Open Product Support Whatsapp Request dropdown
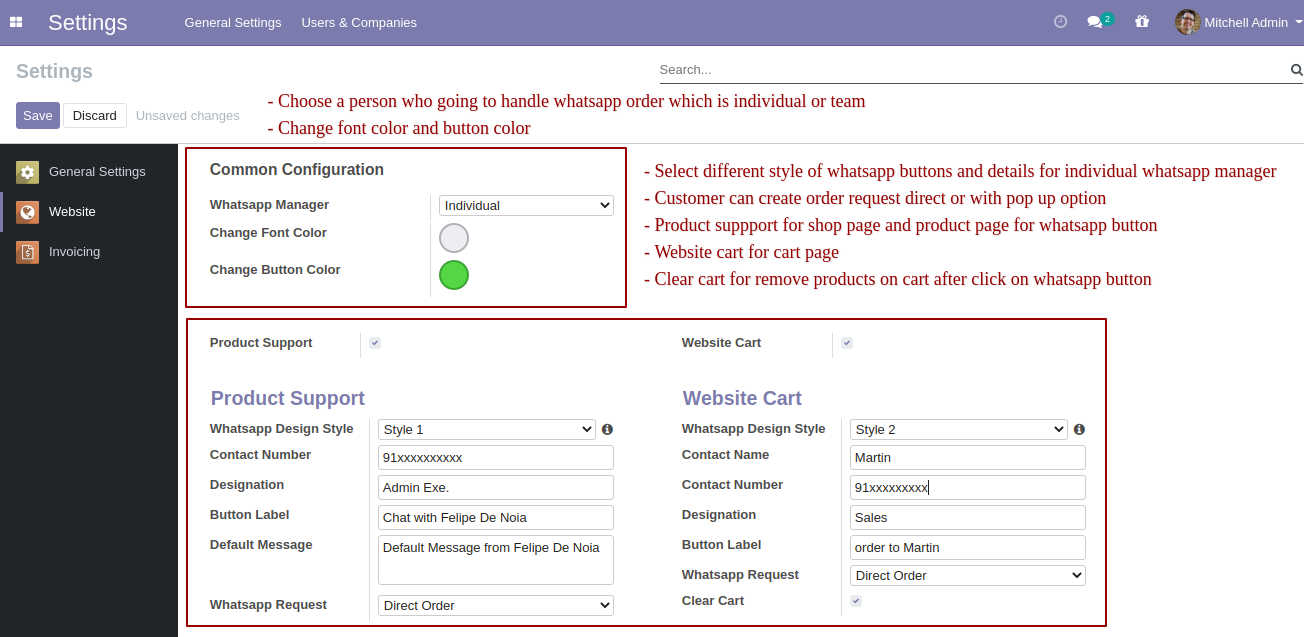This screenshot has width=1304, height=637. 496,605
